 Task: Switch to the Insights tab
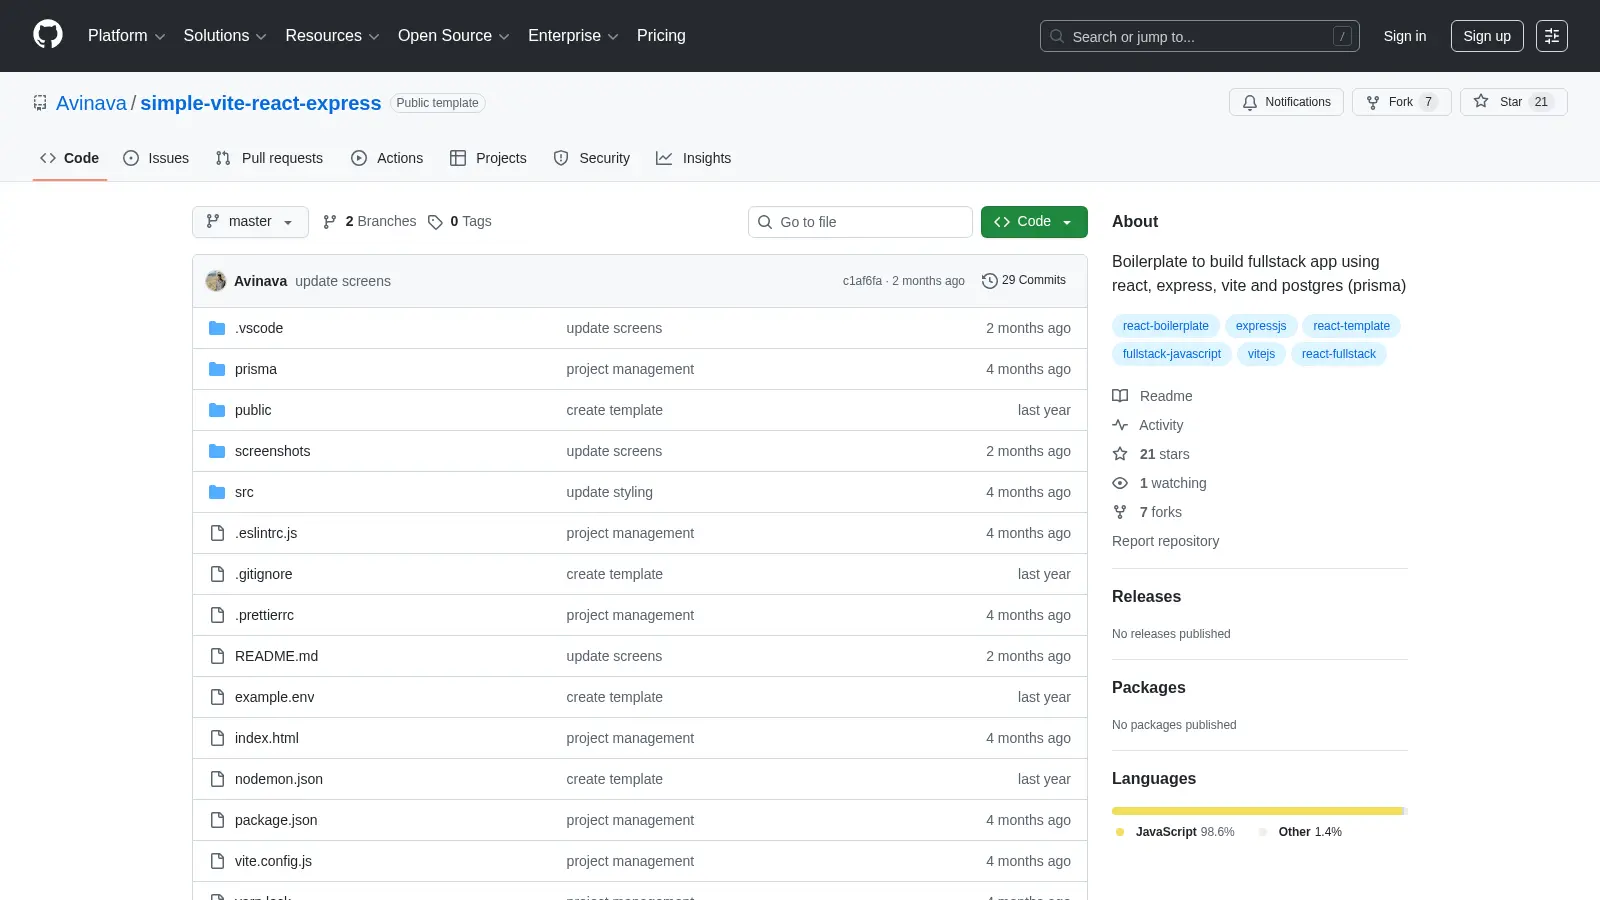[x=694, y=158]
